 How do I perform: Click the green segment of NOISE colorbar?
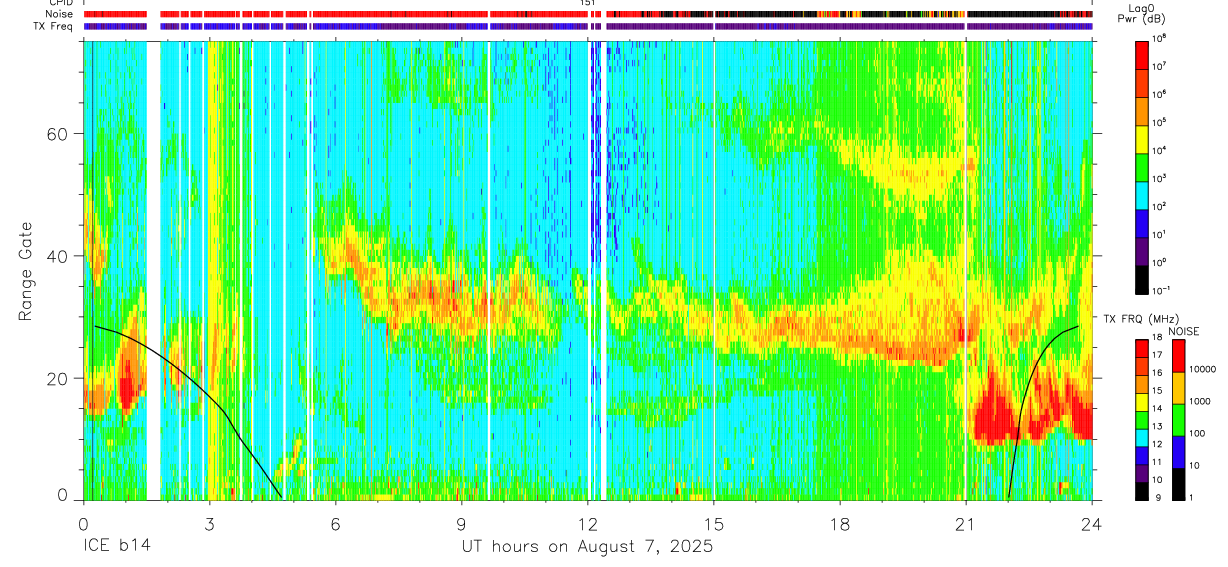click(x=1179, y=420)
